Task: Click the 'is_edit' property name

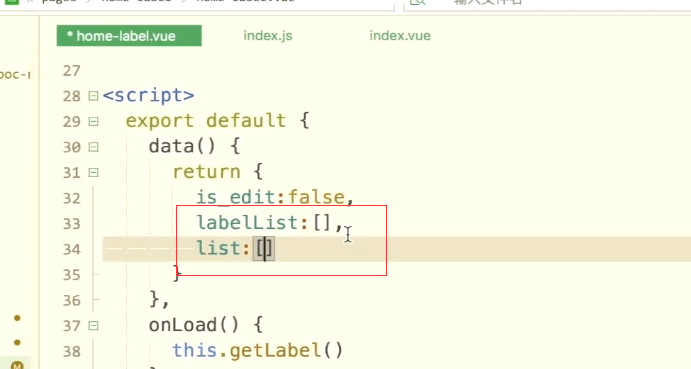Action: pyautogui.click(x=236, y=198)
